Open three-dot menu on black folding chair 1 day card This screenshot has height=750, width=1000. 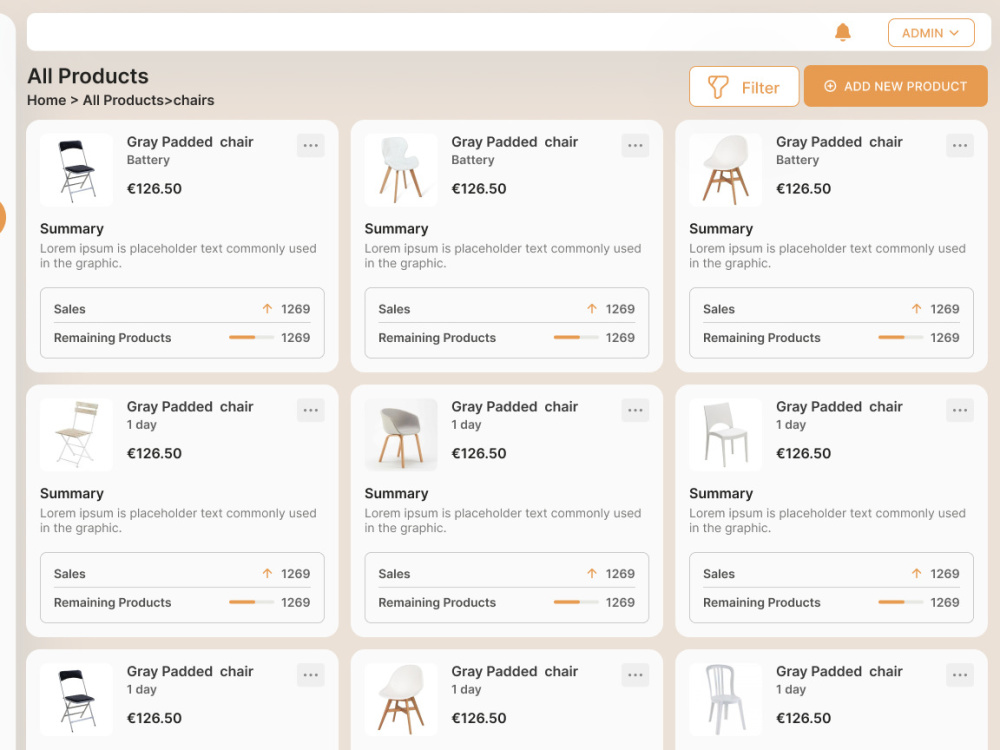[311, 675]
